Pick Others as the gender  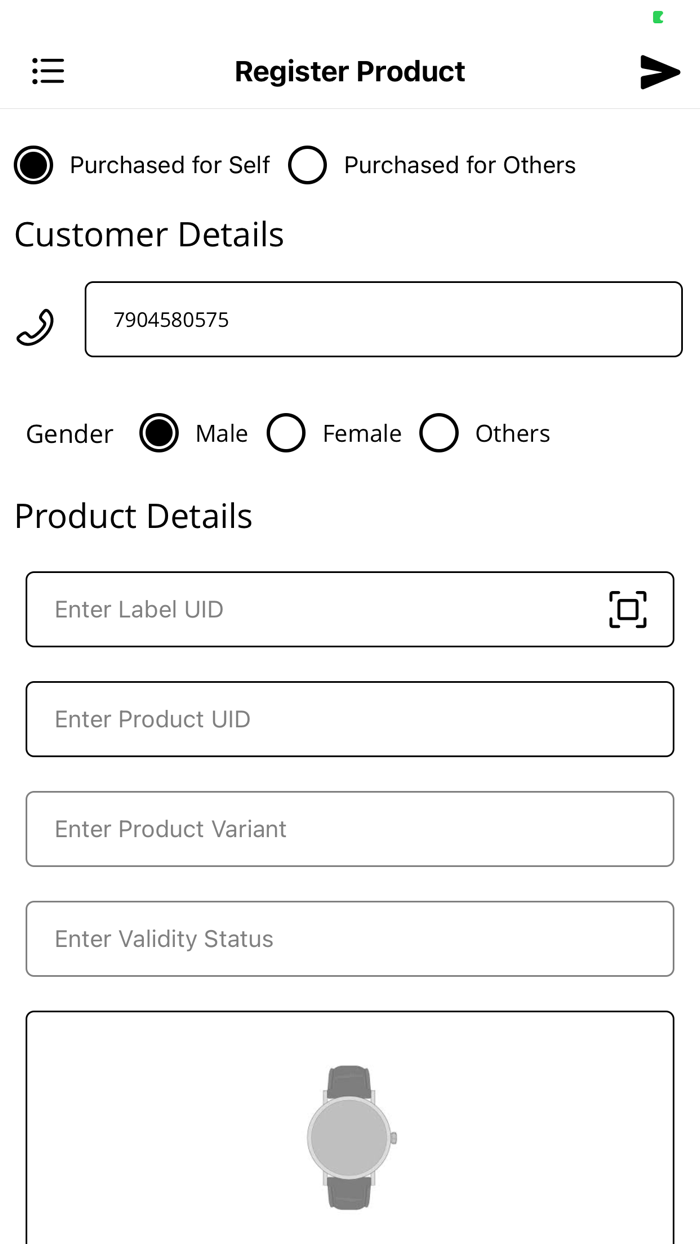[x=440, y=433]
